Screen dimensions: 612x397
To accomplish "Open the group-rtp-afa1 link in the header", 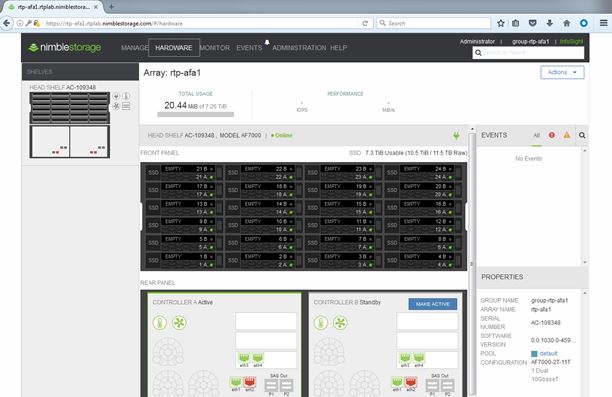I will 530,41.
